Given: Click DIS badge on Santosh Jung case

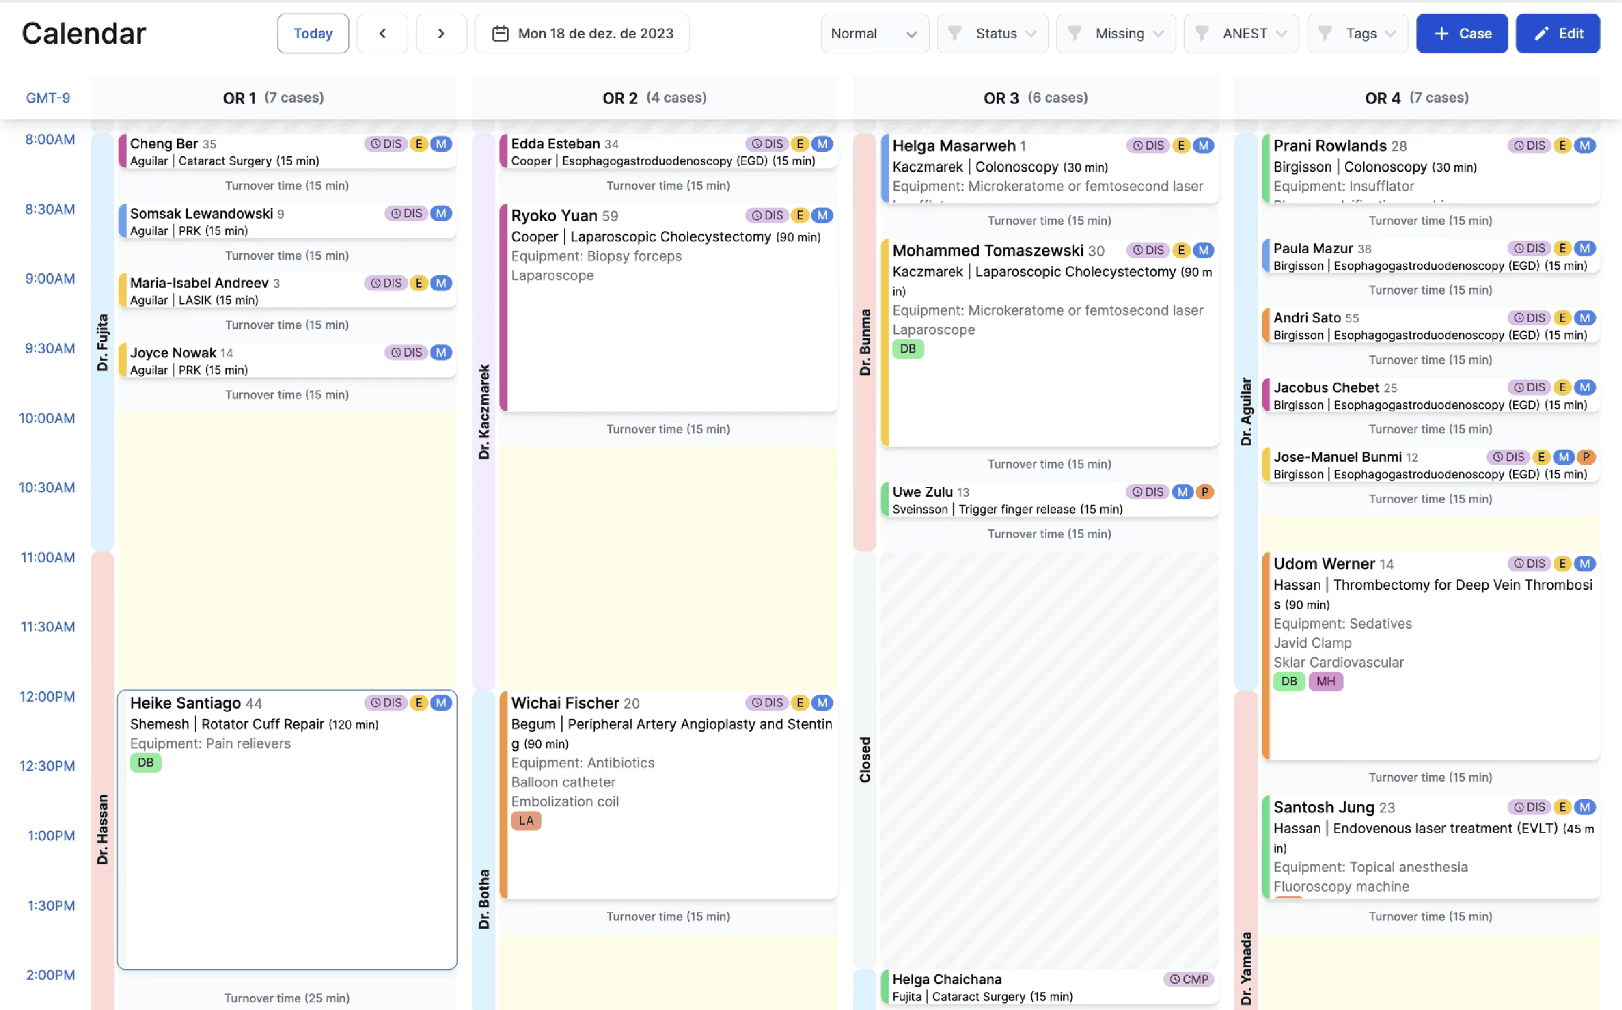Looking at the screenshot, I should pyautogui.click(x=1529, y=807).
